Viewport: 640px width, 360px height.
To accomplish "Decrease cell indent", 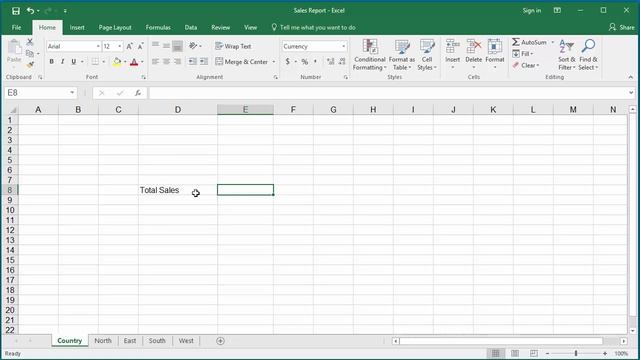I will (x=192, y=62).
